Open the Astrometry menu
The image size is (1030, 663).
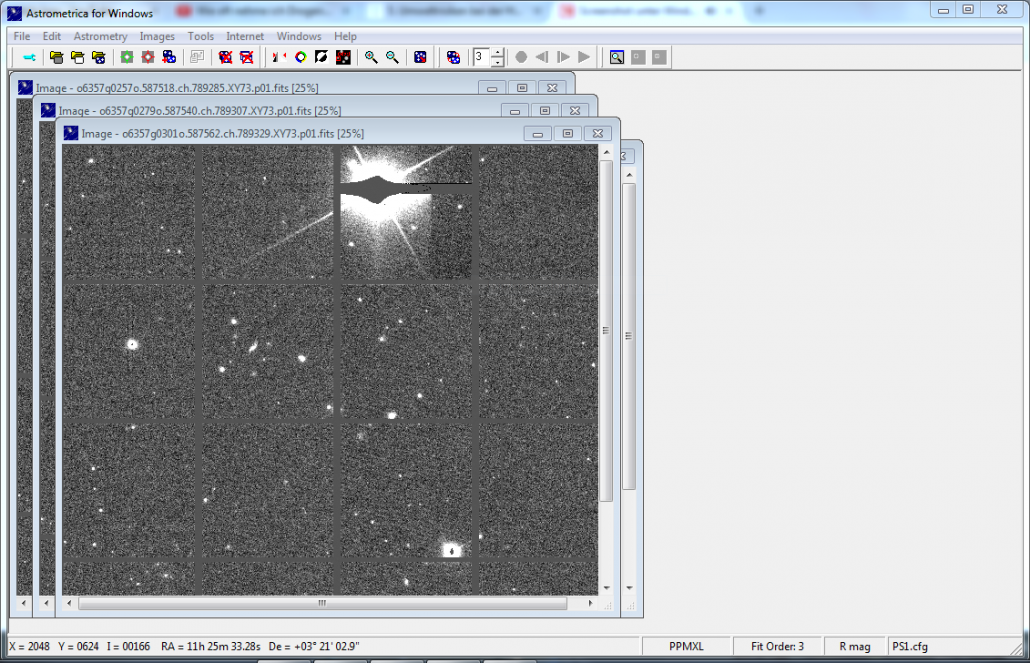100,36
